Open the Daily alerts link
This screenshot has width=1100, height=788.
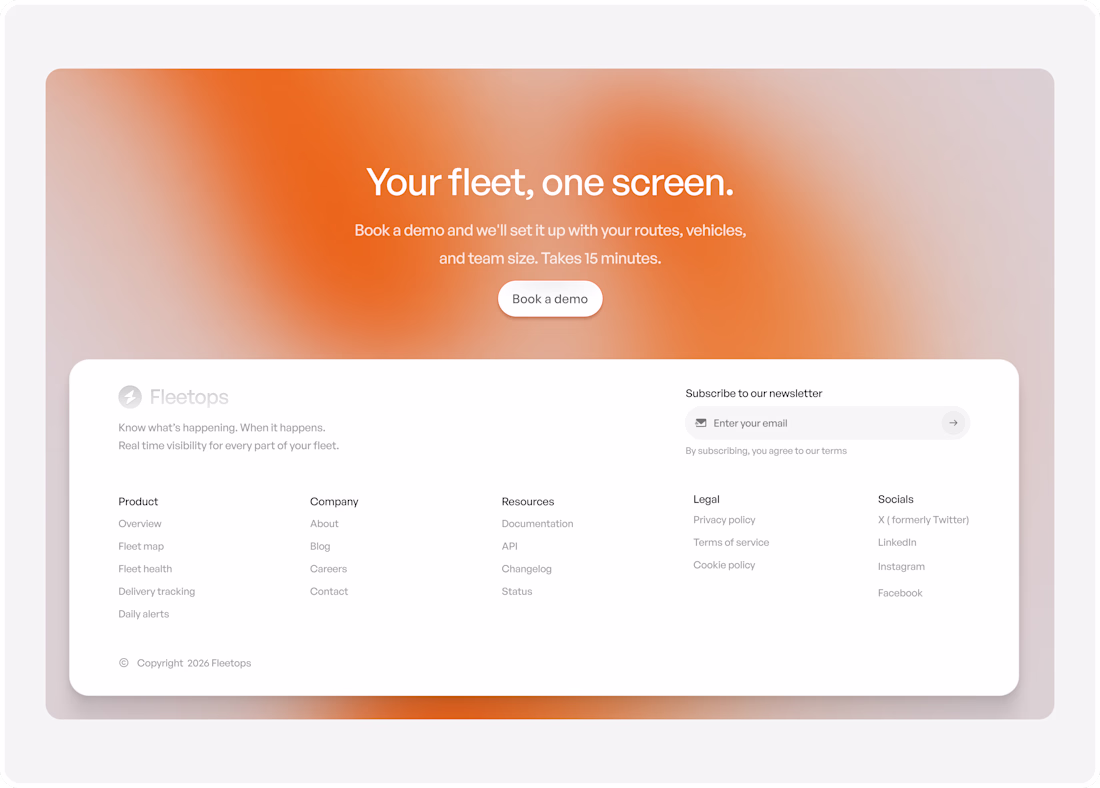[144, 613]
